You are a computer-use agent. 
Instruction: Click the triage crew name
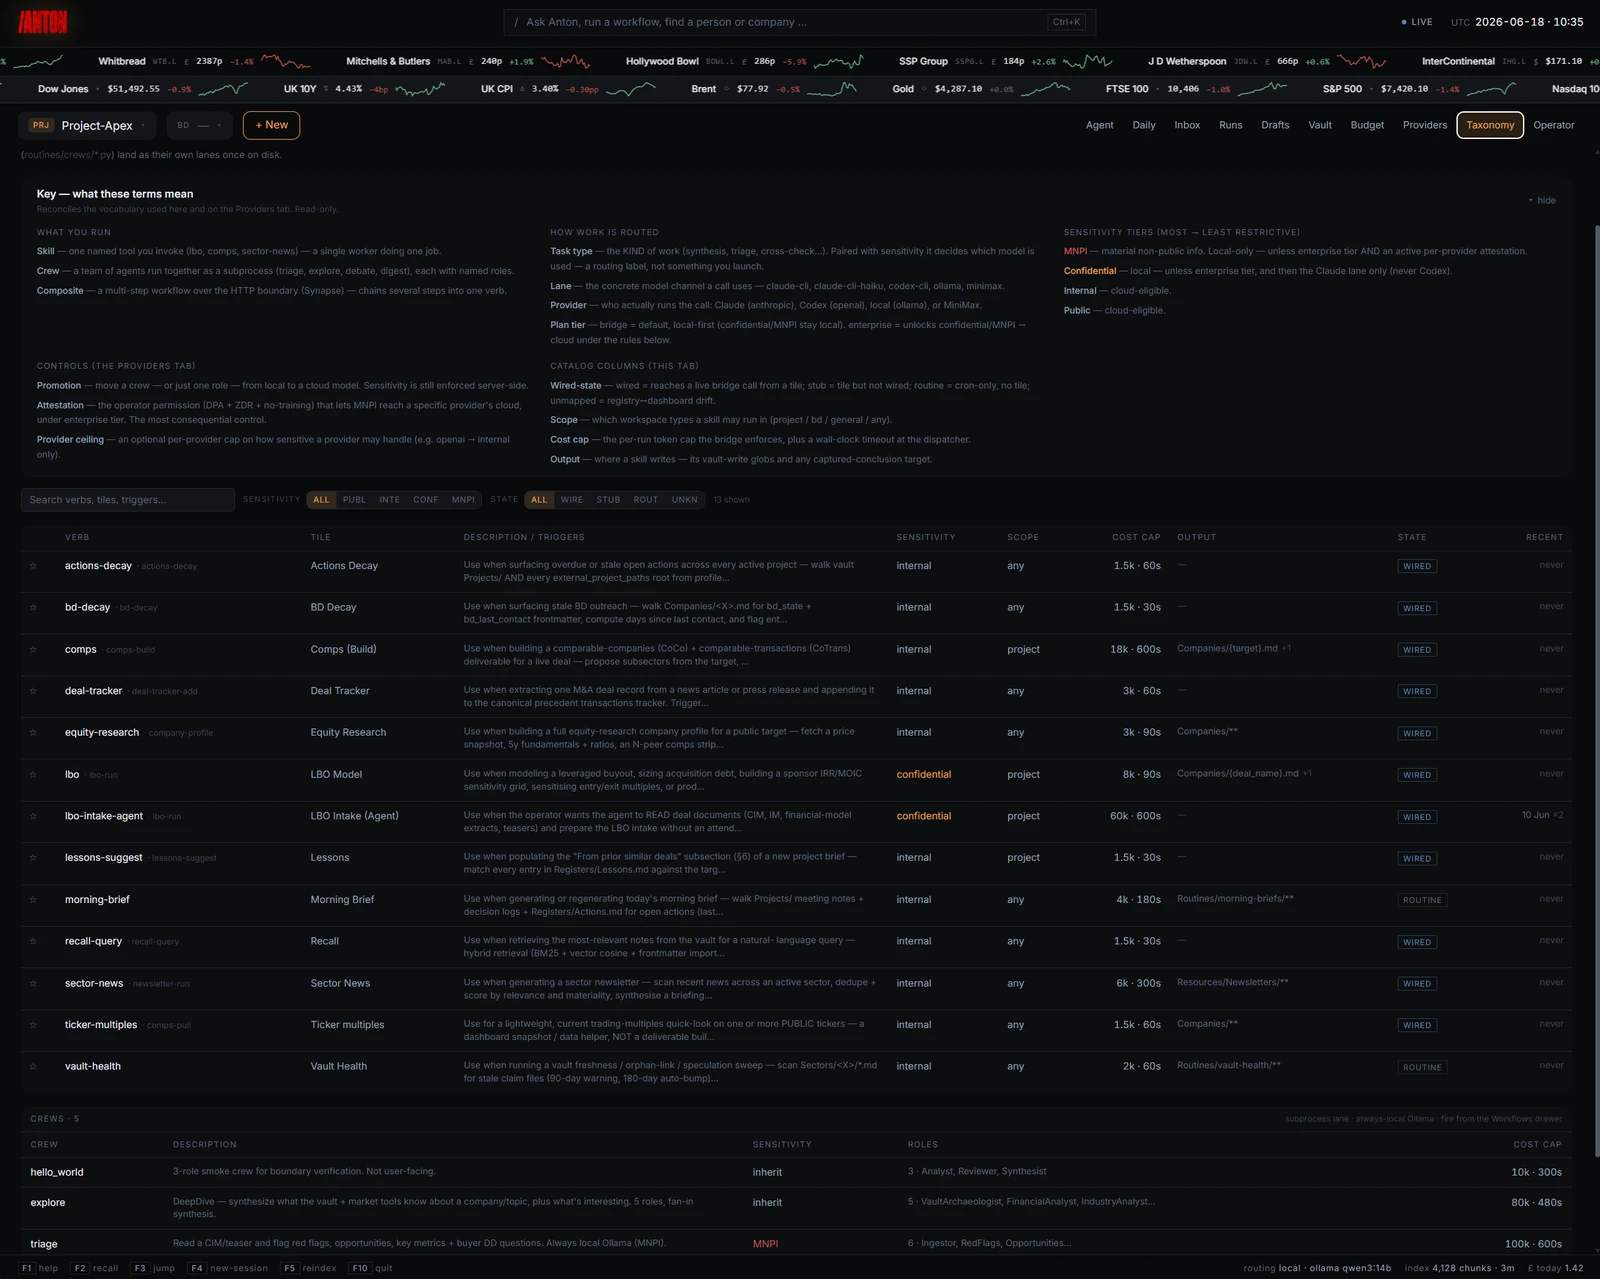[x=44, y=1244]
